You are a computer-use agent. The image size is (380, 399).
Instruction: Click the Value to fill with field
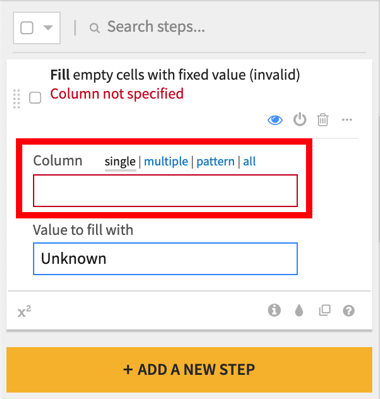(165, 259)
